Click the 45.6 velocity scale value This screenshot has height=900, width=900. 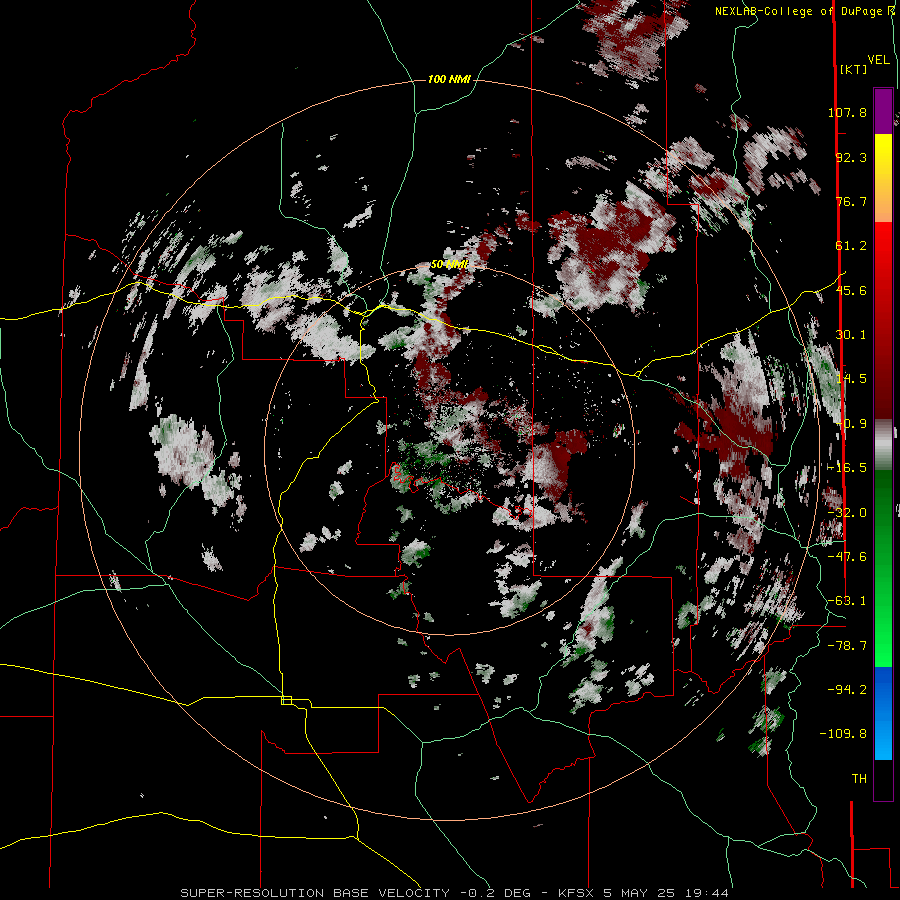[x=851, y=290]
